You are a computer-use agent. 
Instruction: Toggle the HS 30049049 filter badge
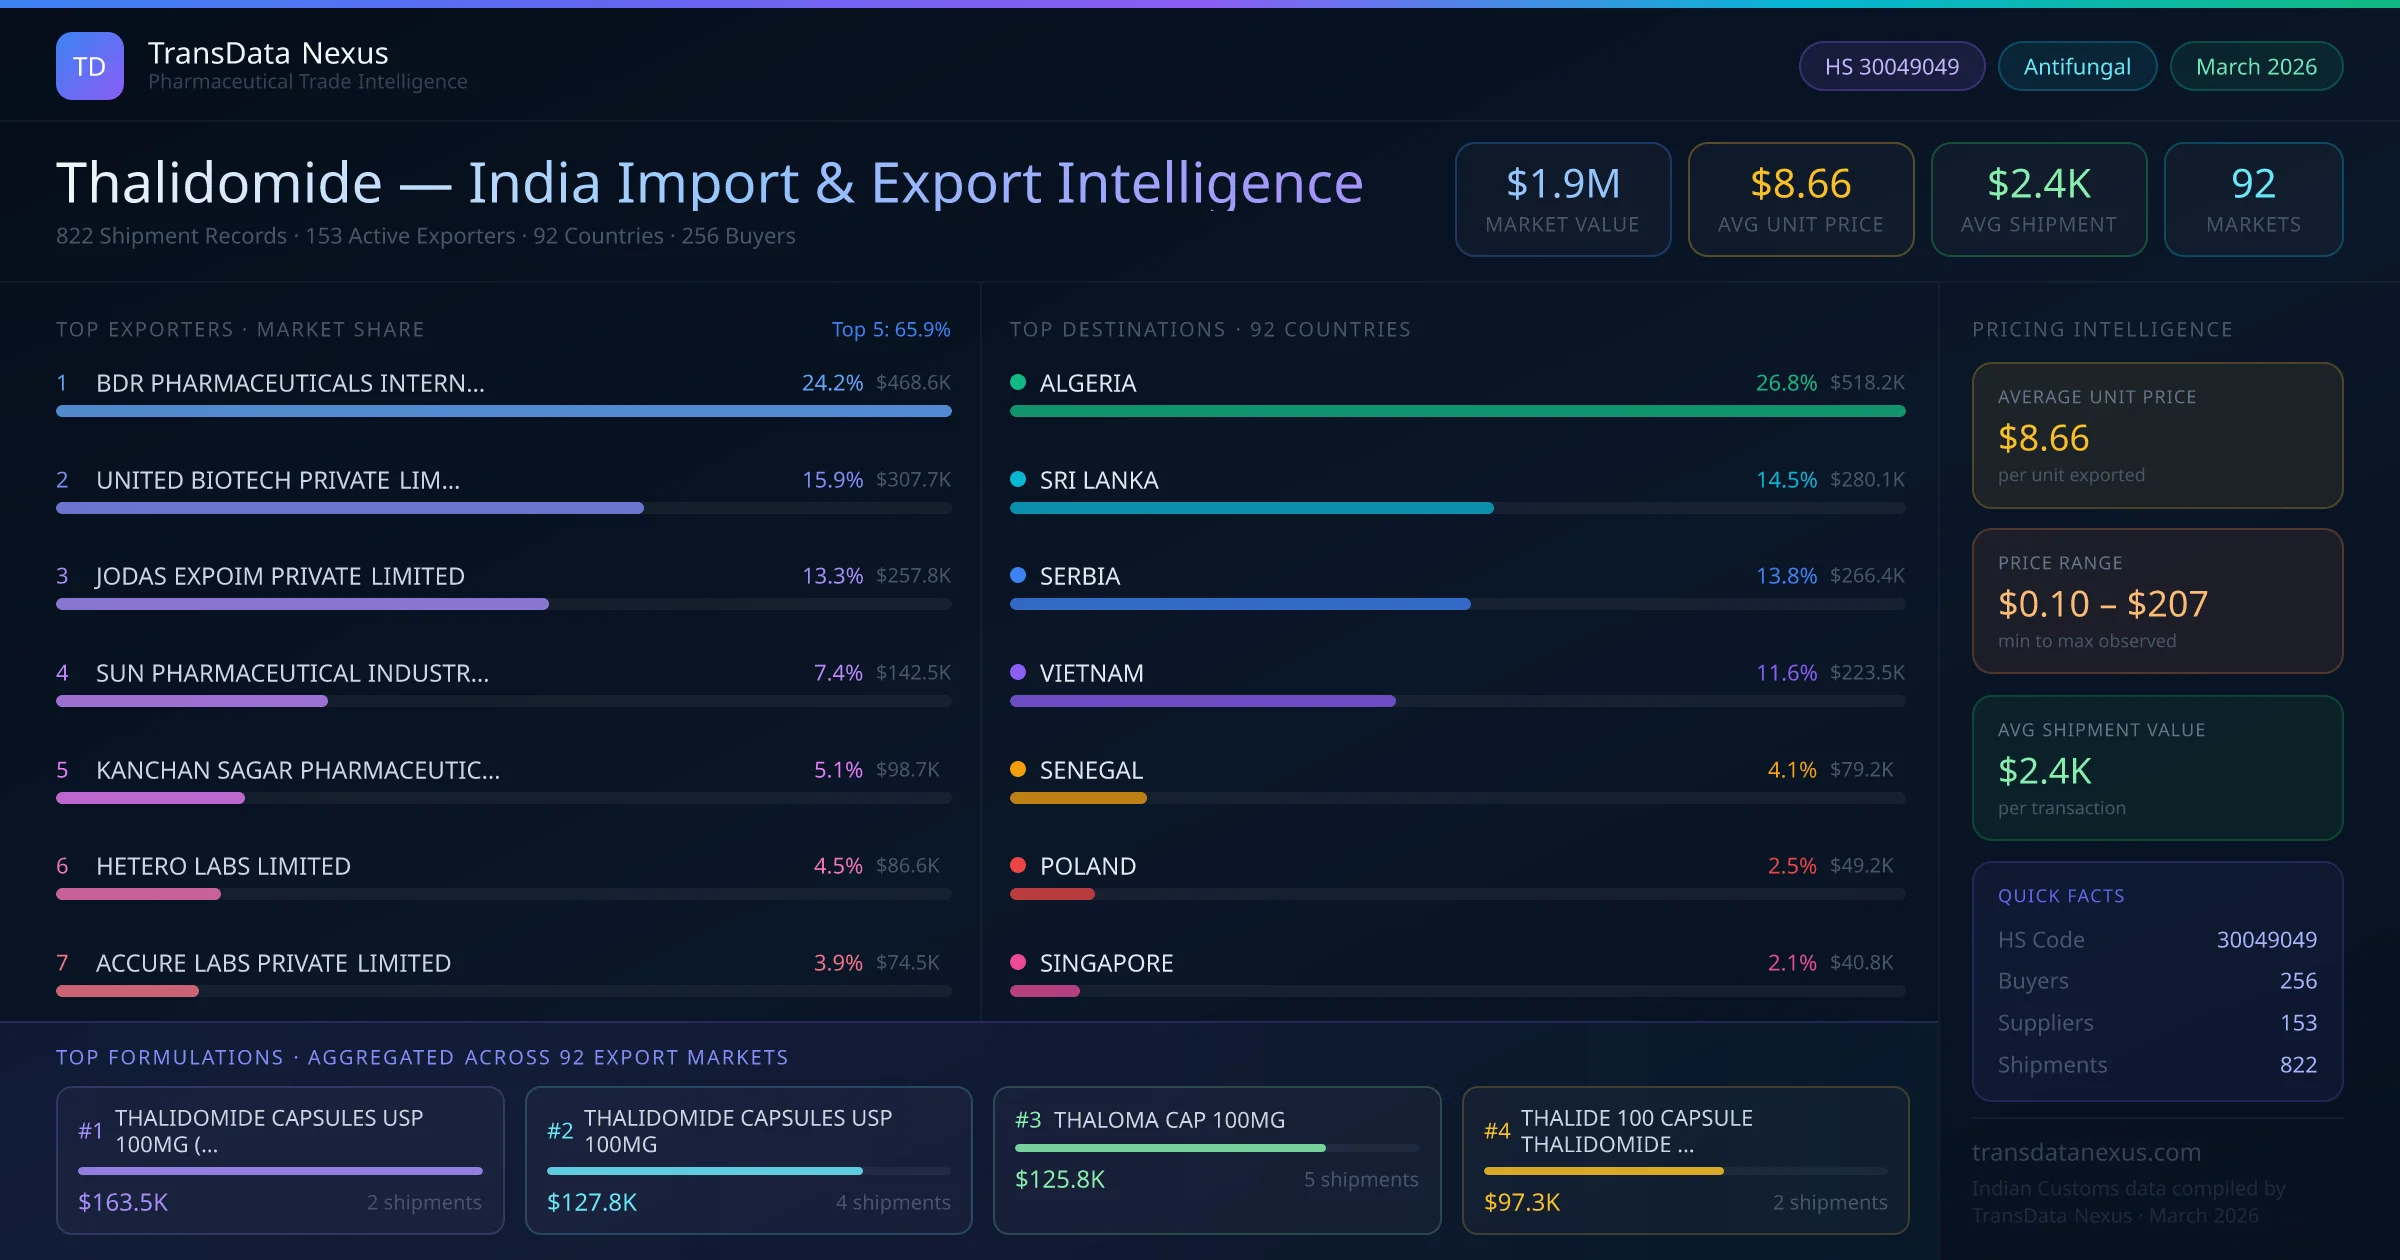coord(1890,65)
